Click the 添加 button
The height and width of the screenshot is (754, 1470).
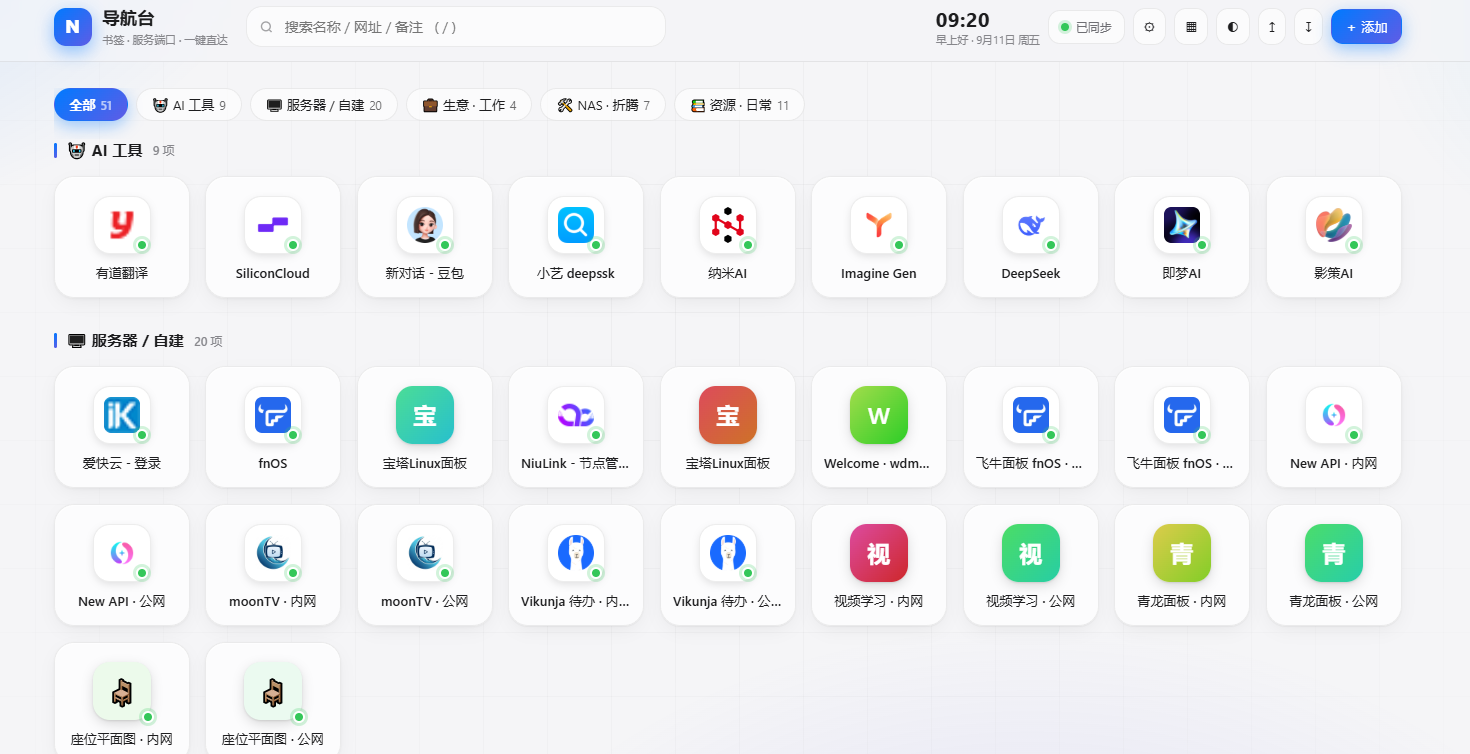1366,27
